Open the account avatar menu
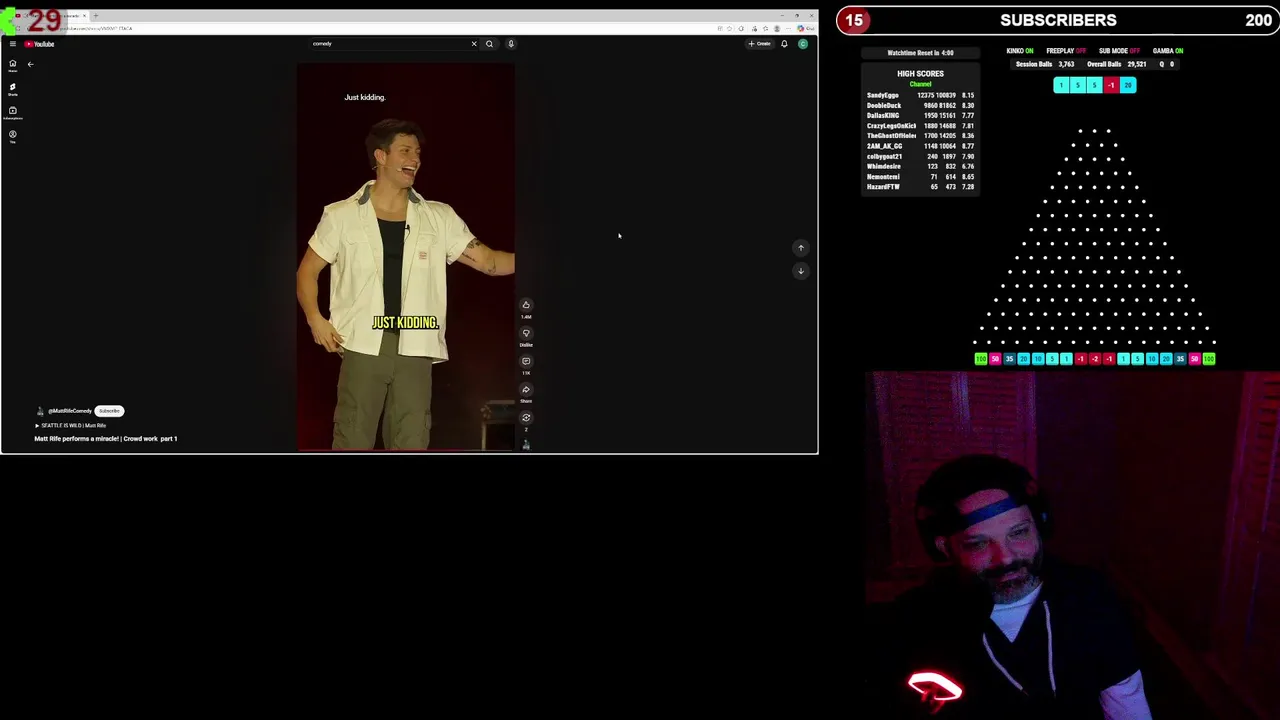The width and height of the screenshot is (1280, 720). coord(802,44)
